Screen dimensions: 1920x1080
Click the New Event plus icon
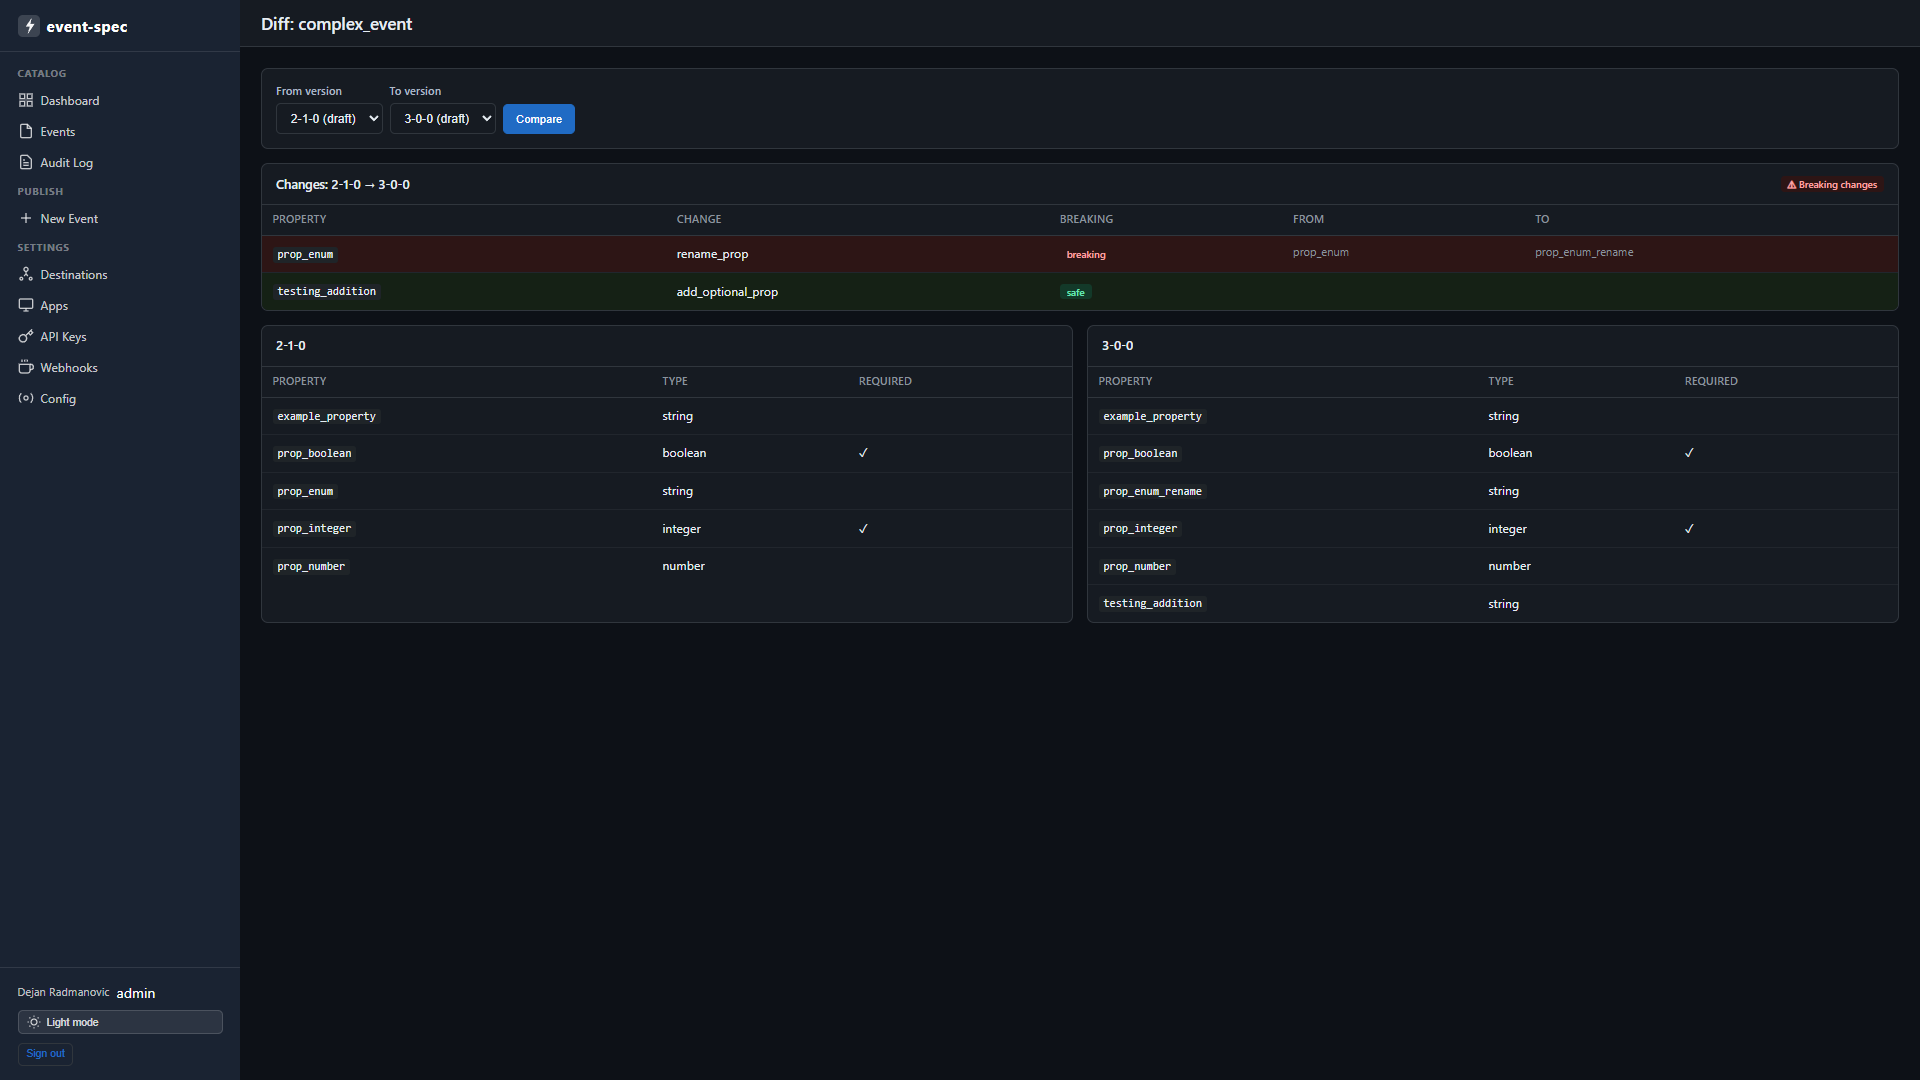26,218
